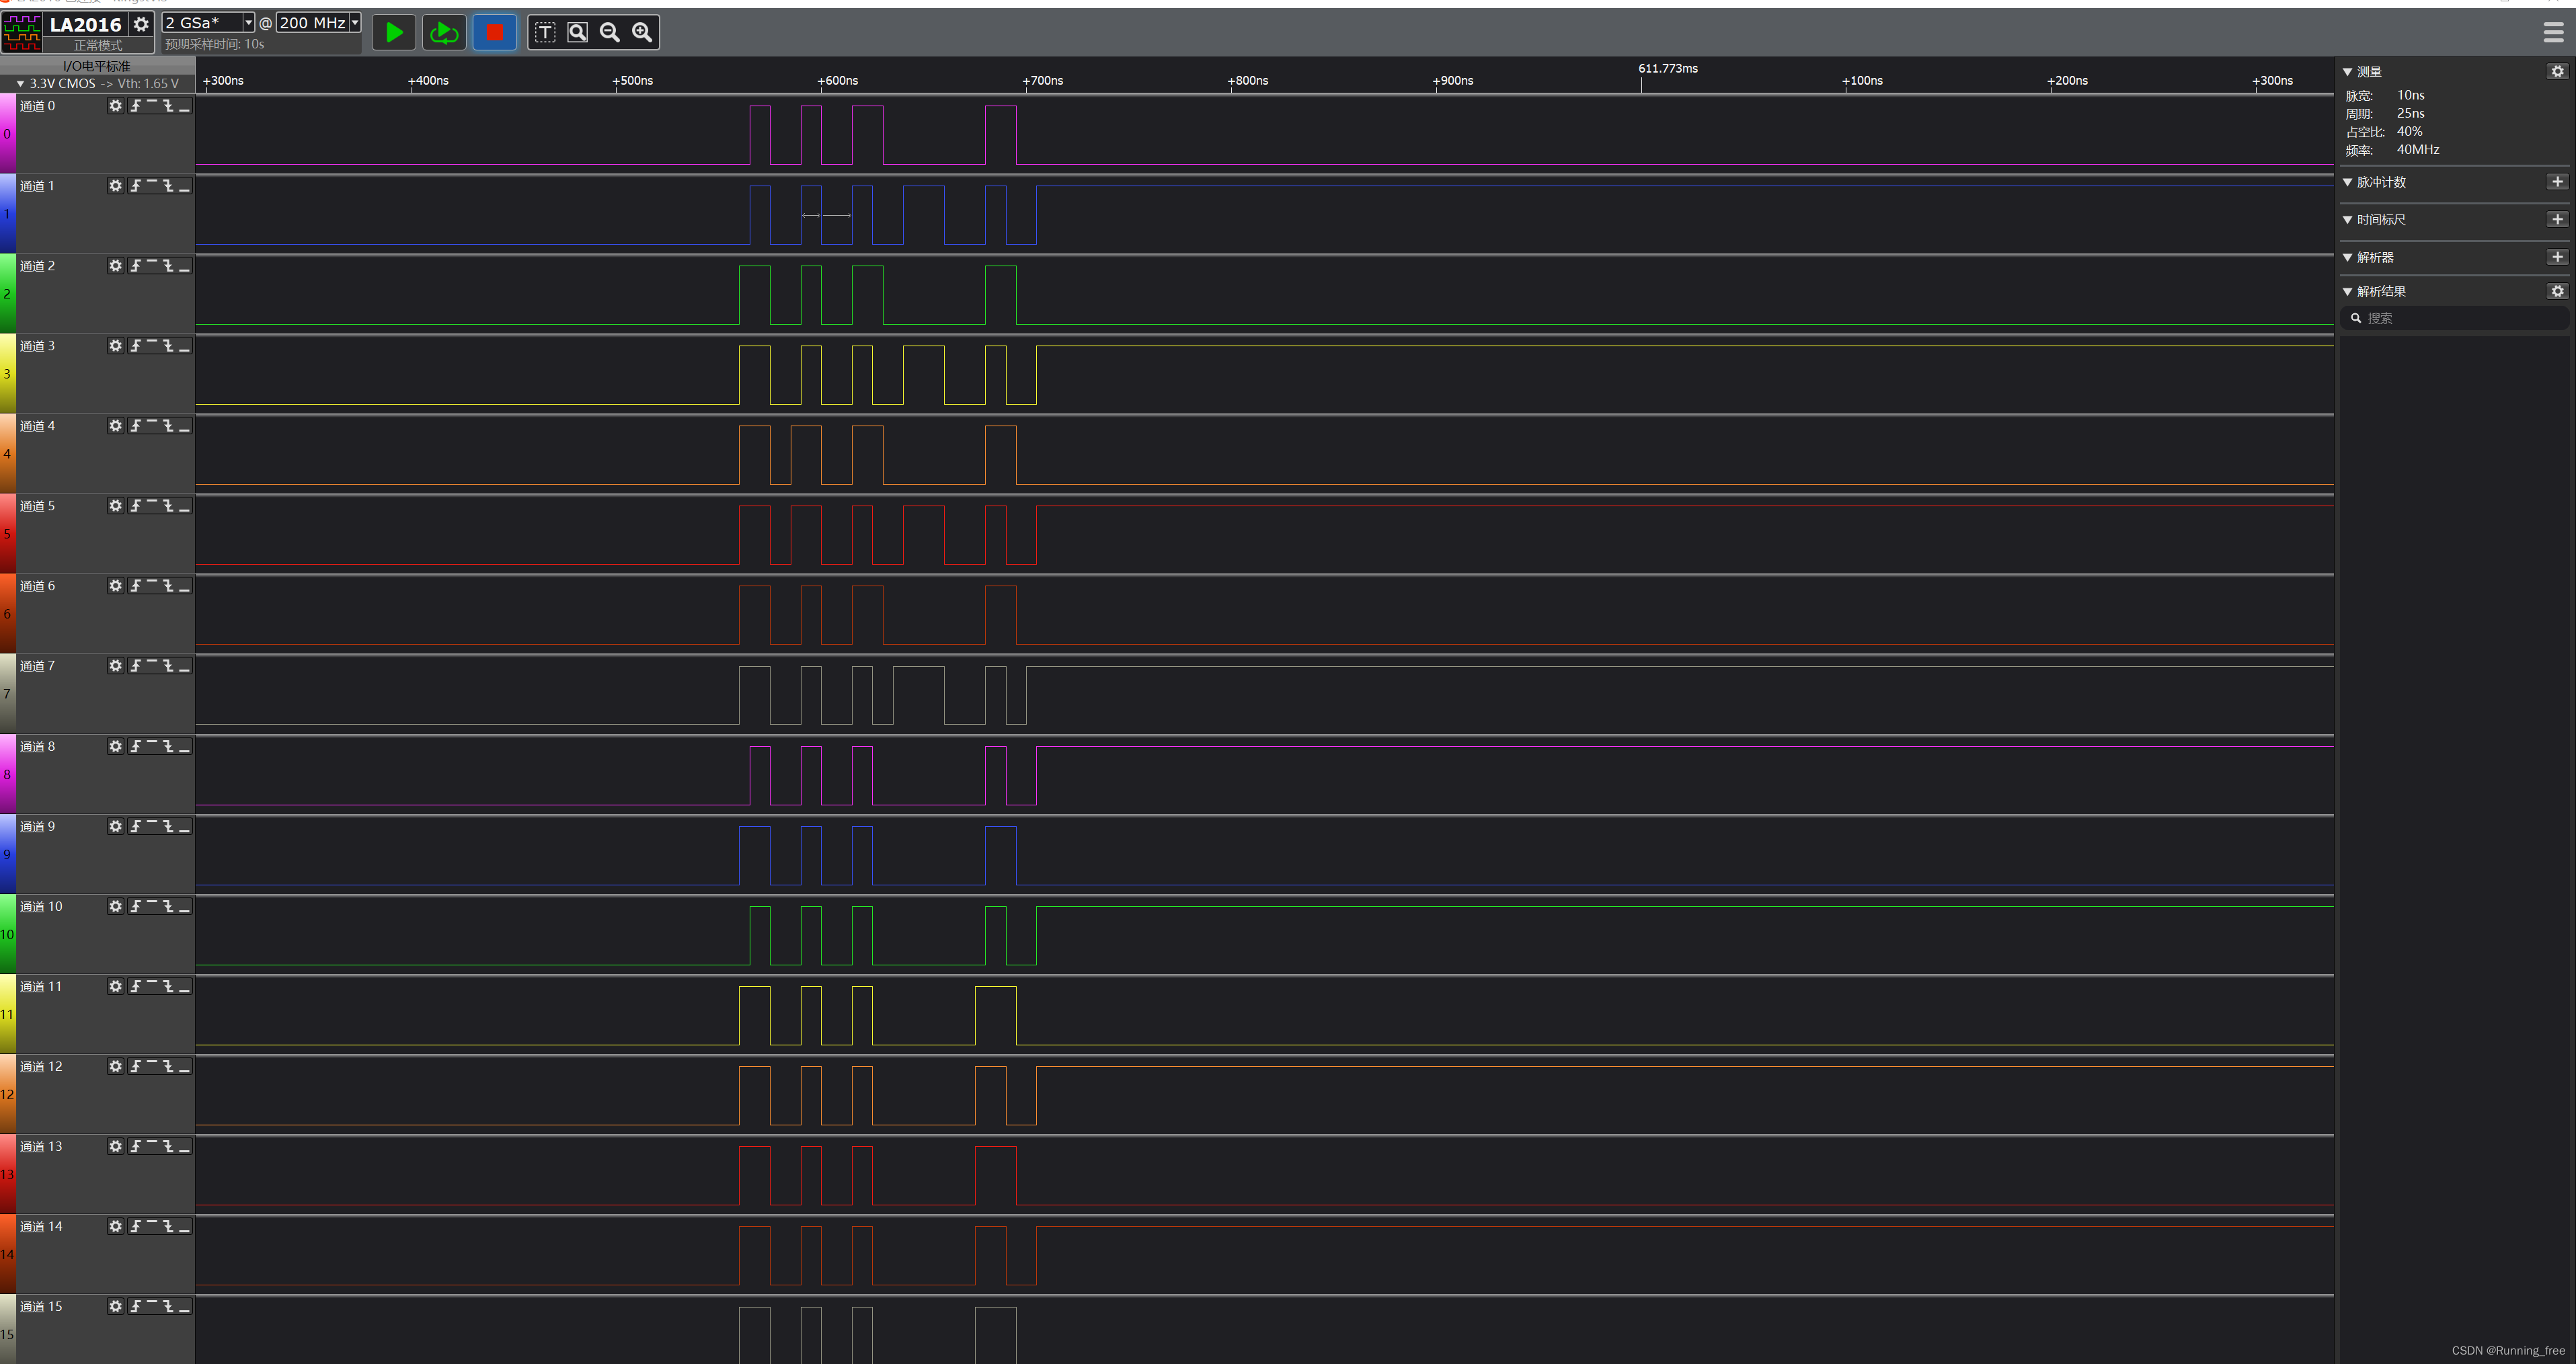Click the 正常模式 mode label
This screenshot has width=2576, height=1364.
(98, 46)
